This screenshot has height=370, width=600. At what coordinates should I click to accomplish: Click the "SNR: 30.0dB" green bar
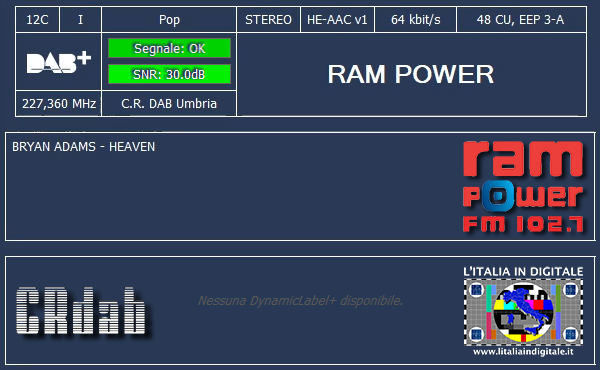(169, 74)
